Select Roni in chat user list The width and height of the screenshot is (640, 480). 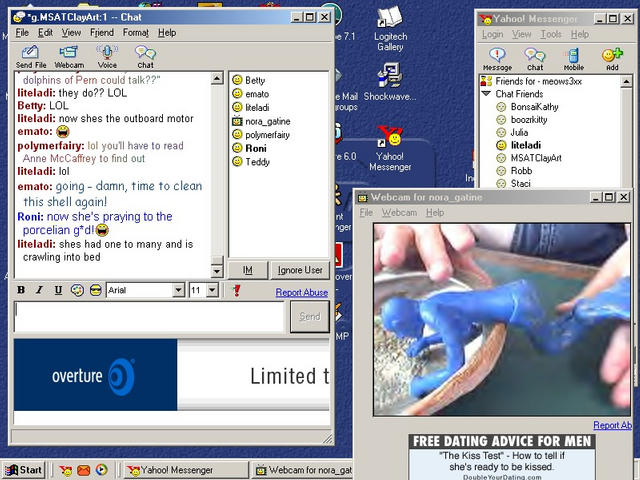point(256,148)
